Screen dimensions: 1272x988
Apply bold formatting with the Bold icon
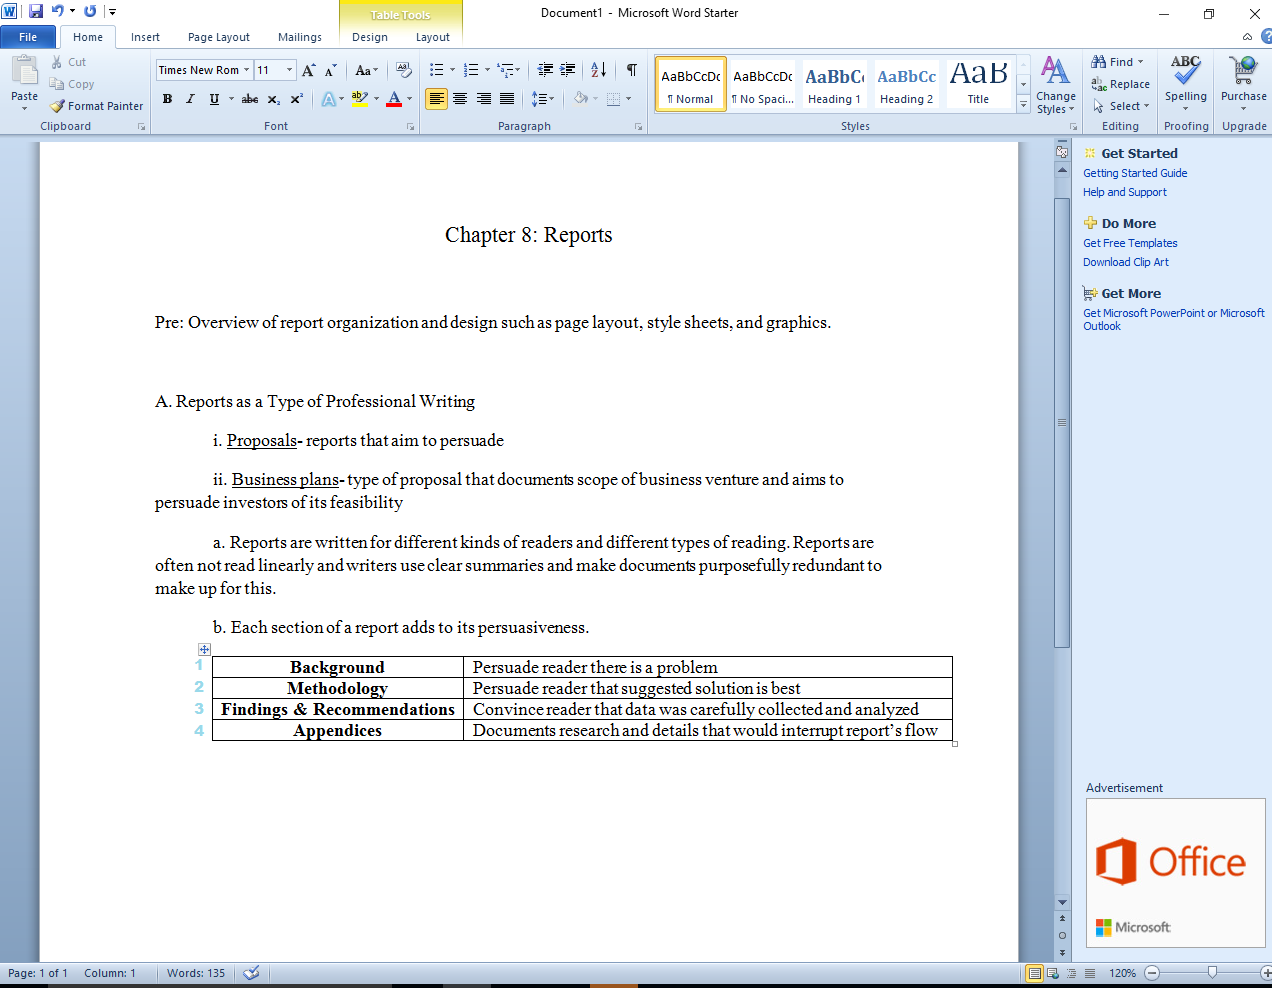pos(166,98)
